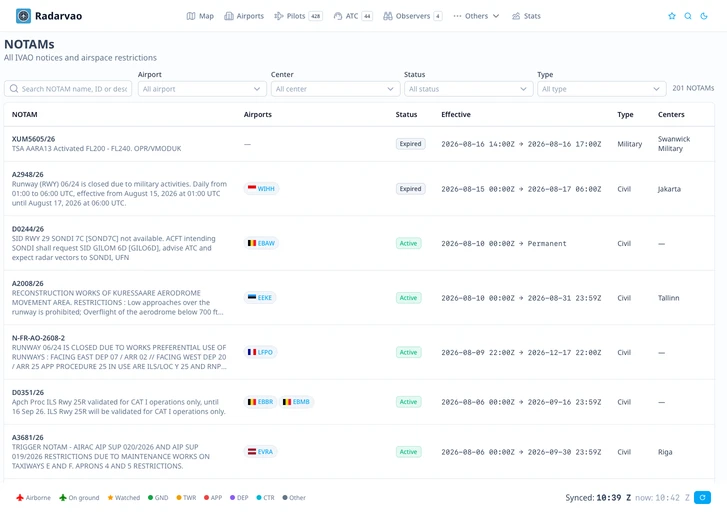The width and height of the screenshot is (727, 512).
Task: Click the Status column header
Action: point(406,114)
